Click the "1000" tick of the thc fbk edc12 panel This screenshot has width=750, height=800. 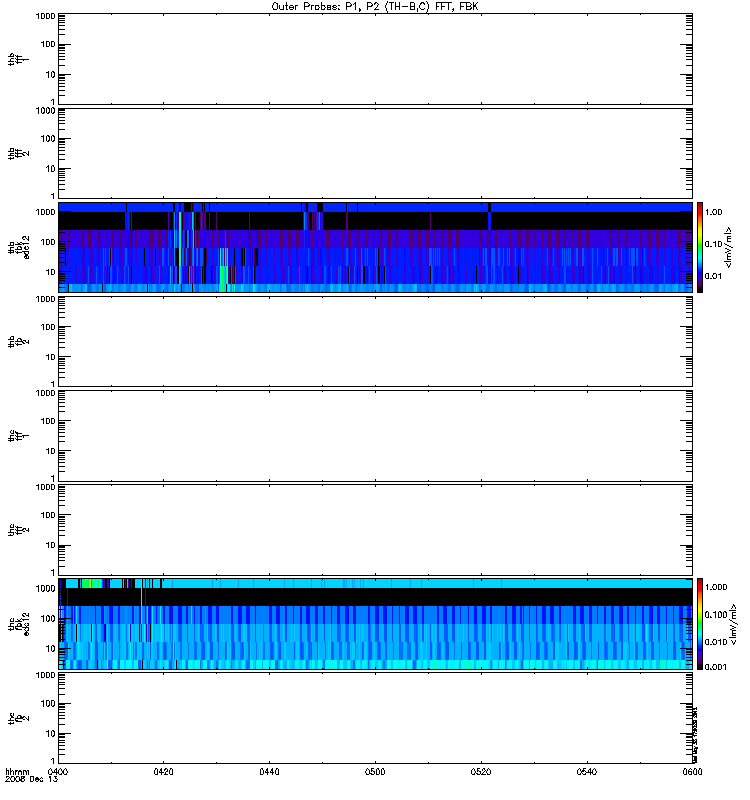pyautogui.click(x=45, y=589)
